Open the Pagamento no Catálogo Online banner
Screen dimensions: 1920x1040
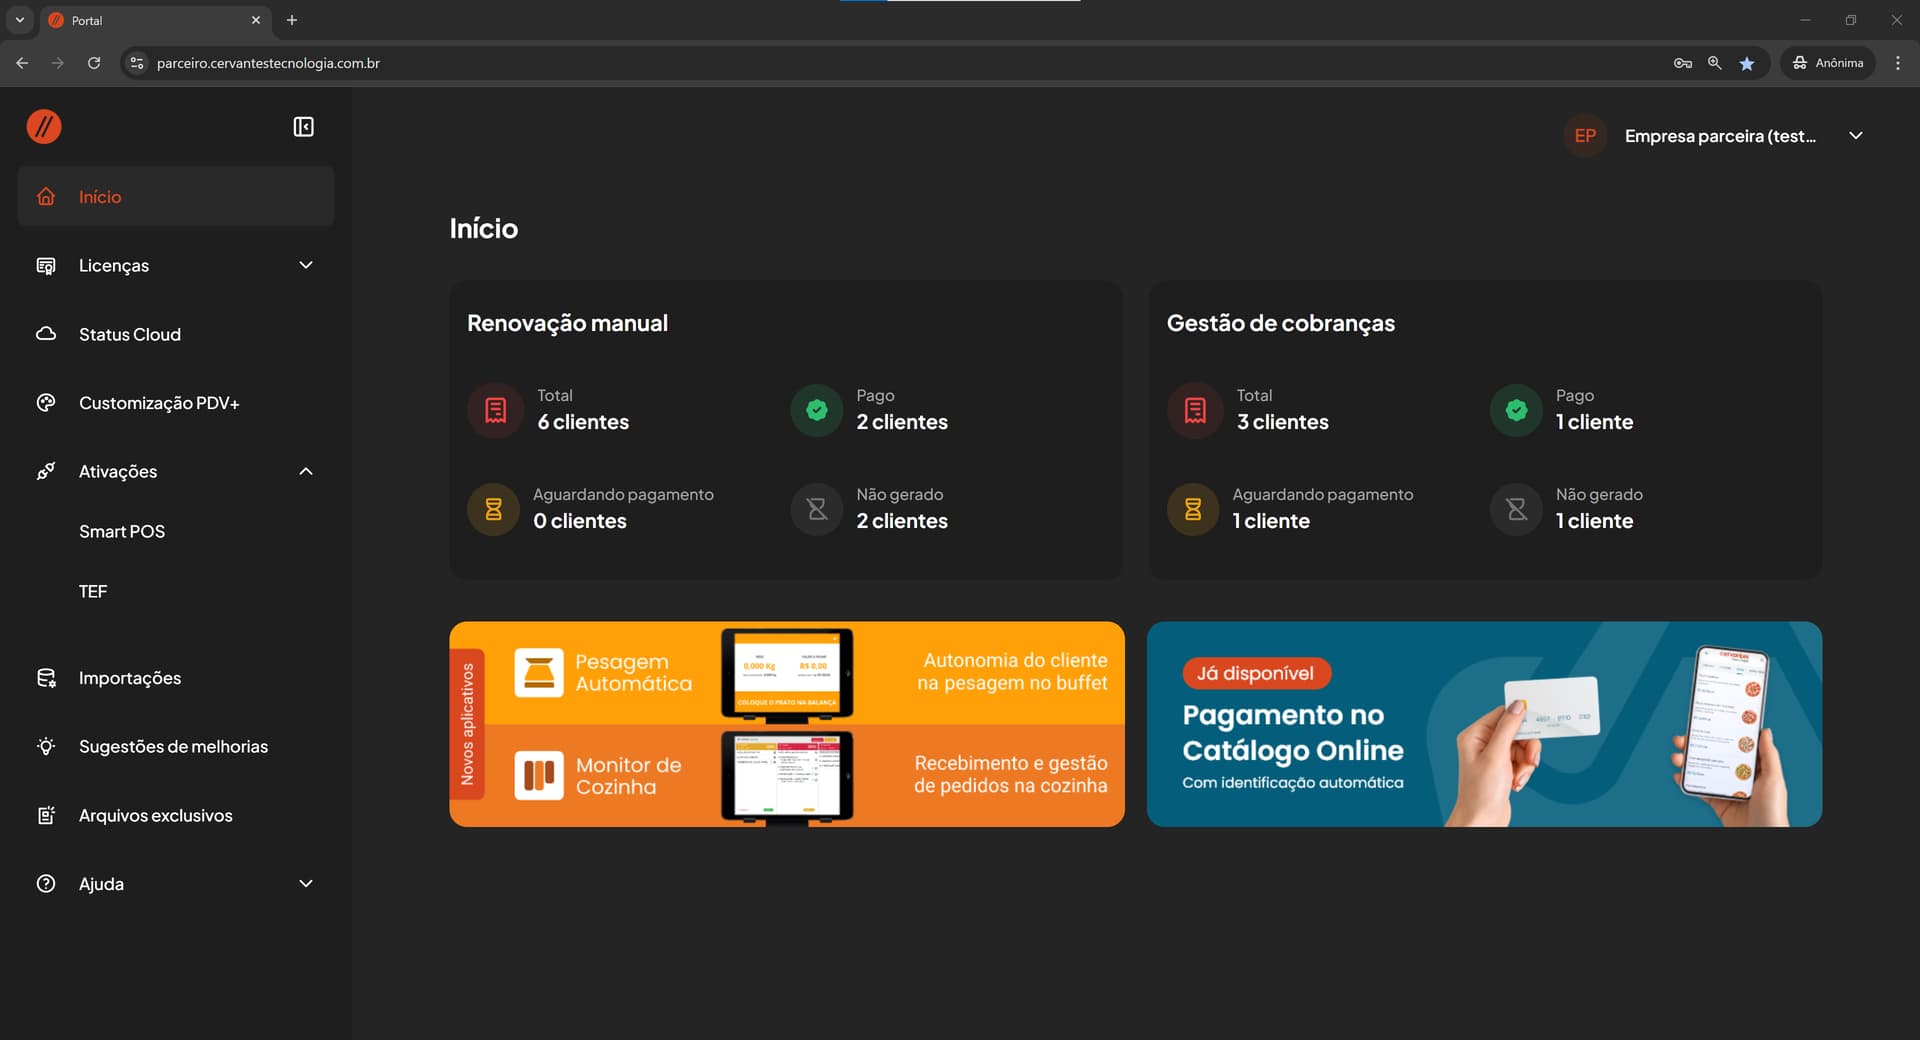click(1483, 724)
